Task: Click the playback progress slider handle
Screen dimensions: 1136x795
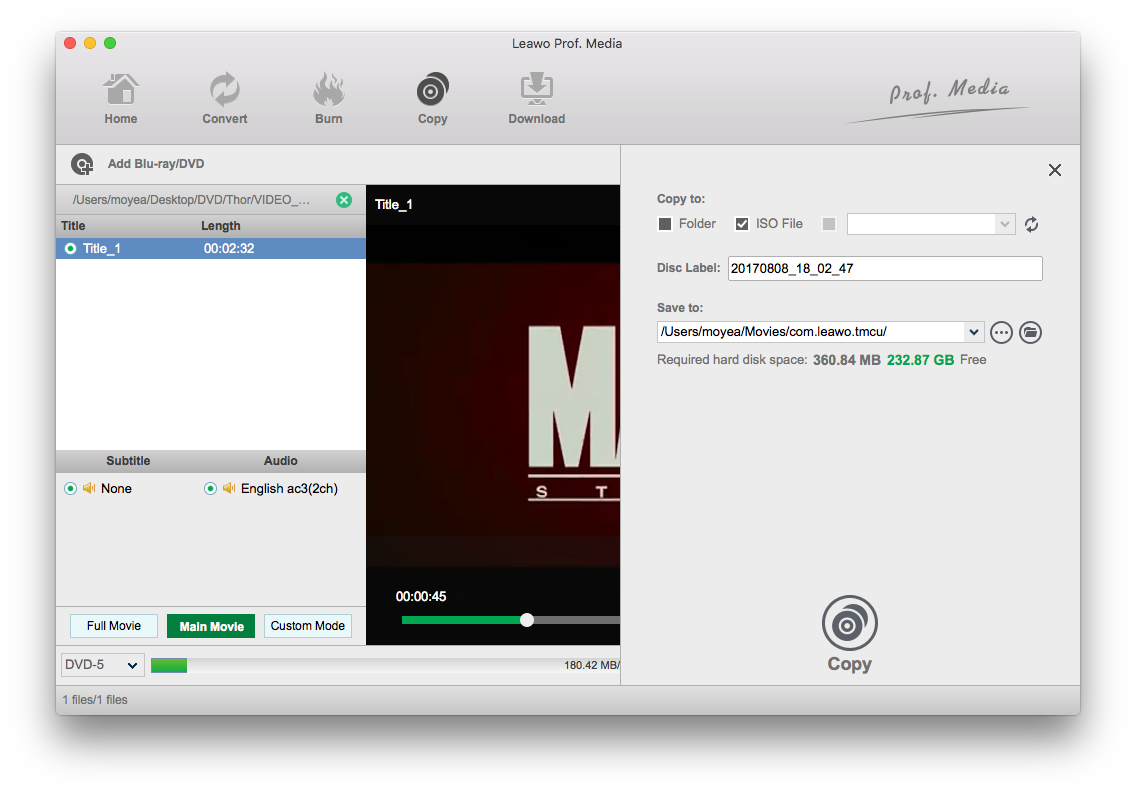Action: tap(527, 620)
